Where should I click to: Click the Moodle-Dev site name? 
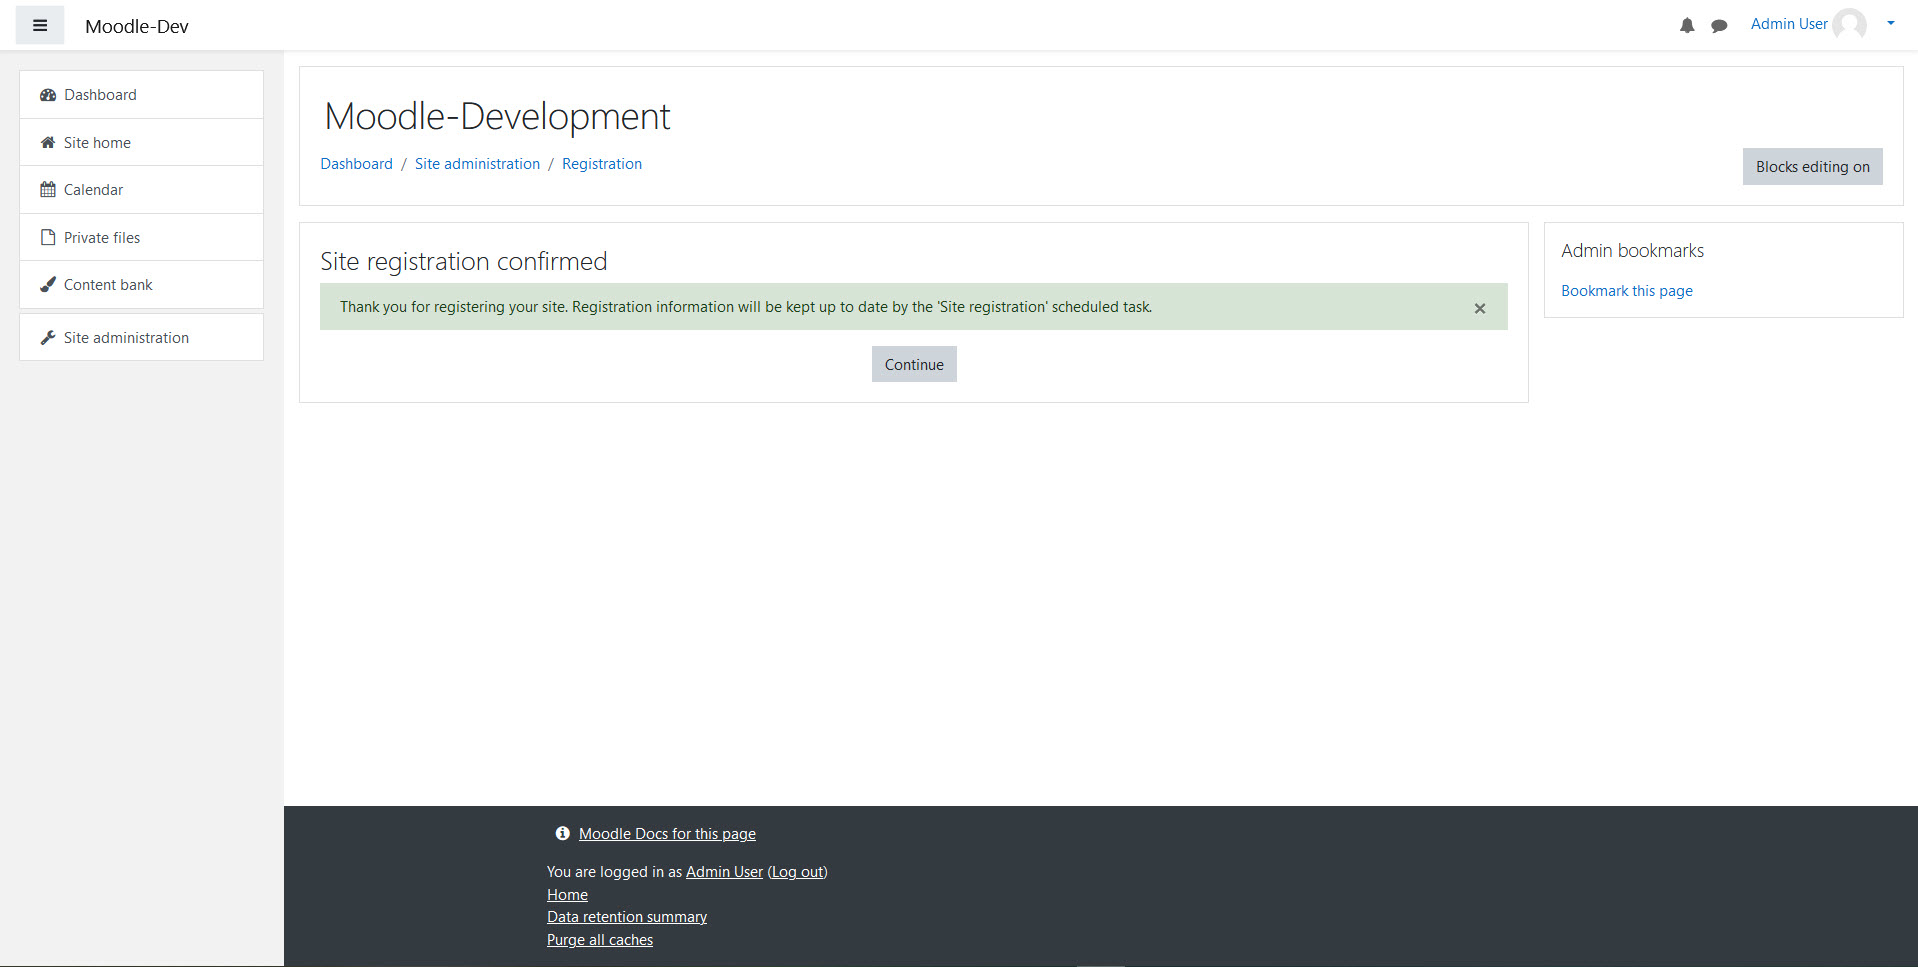(137, 26)
